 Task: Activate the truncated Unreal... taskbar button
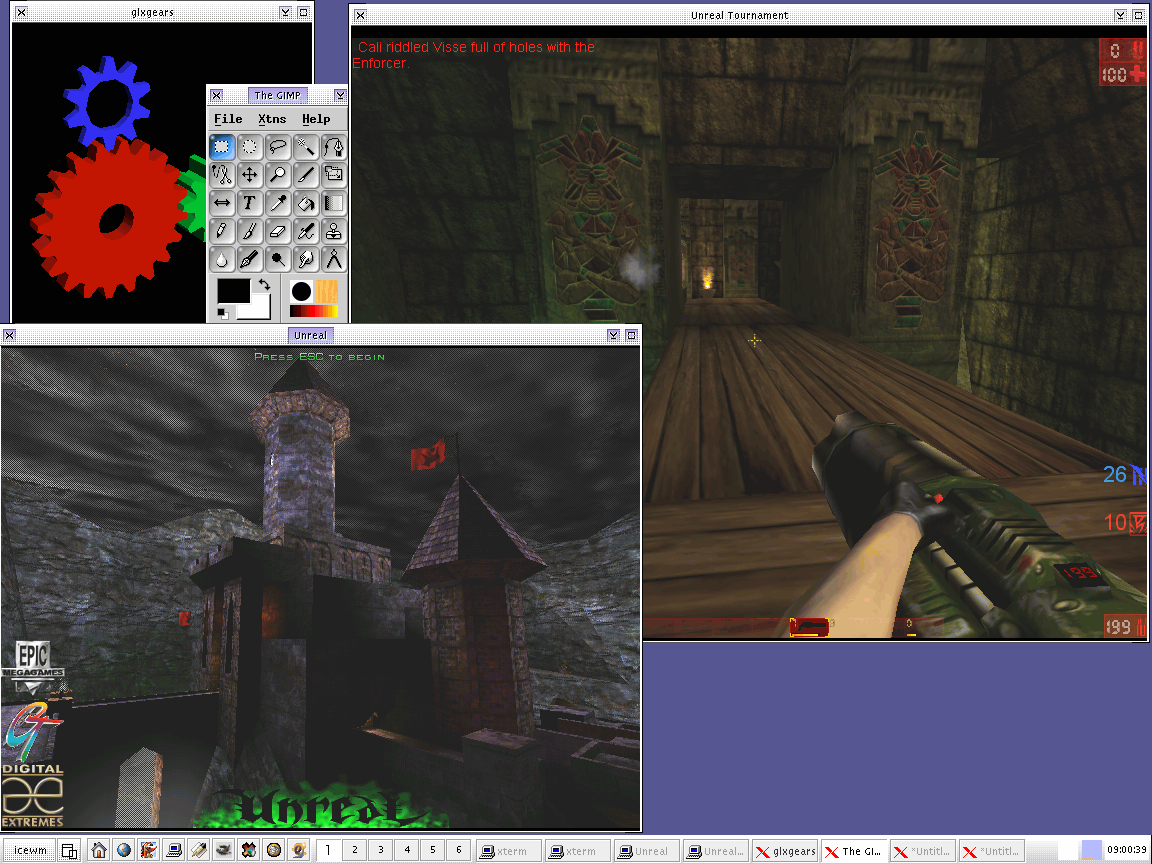[717, 851]
